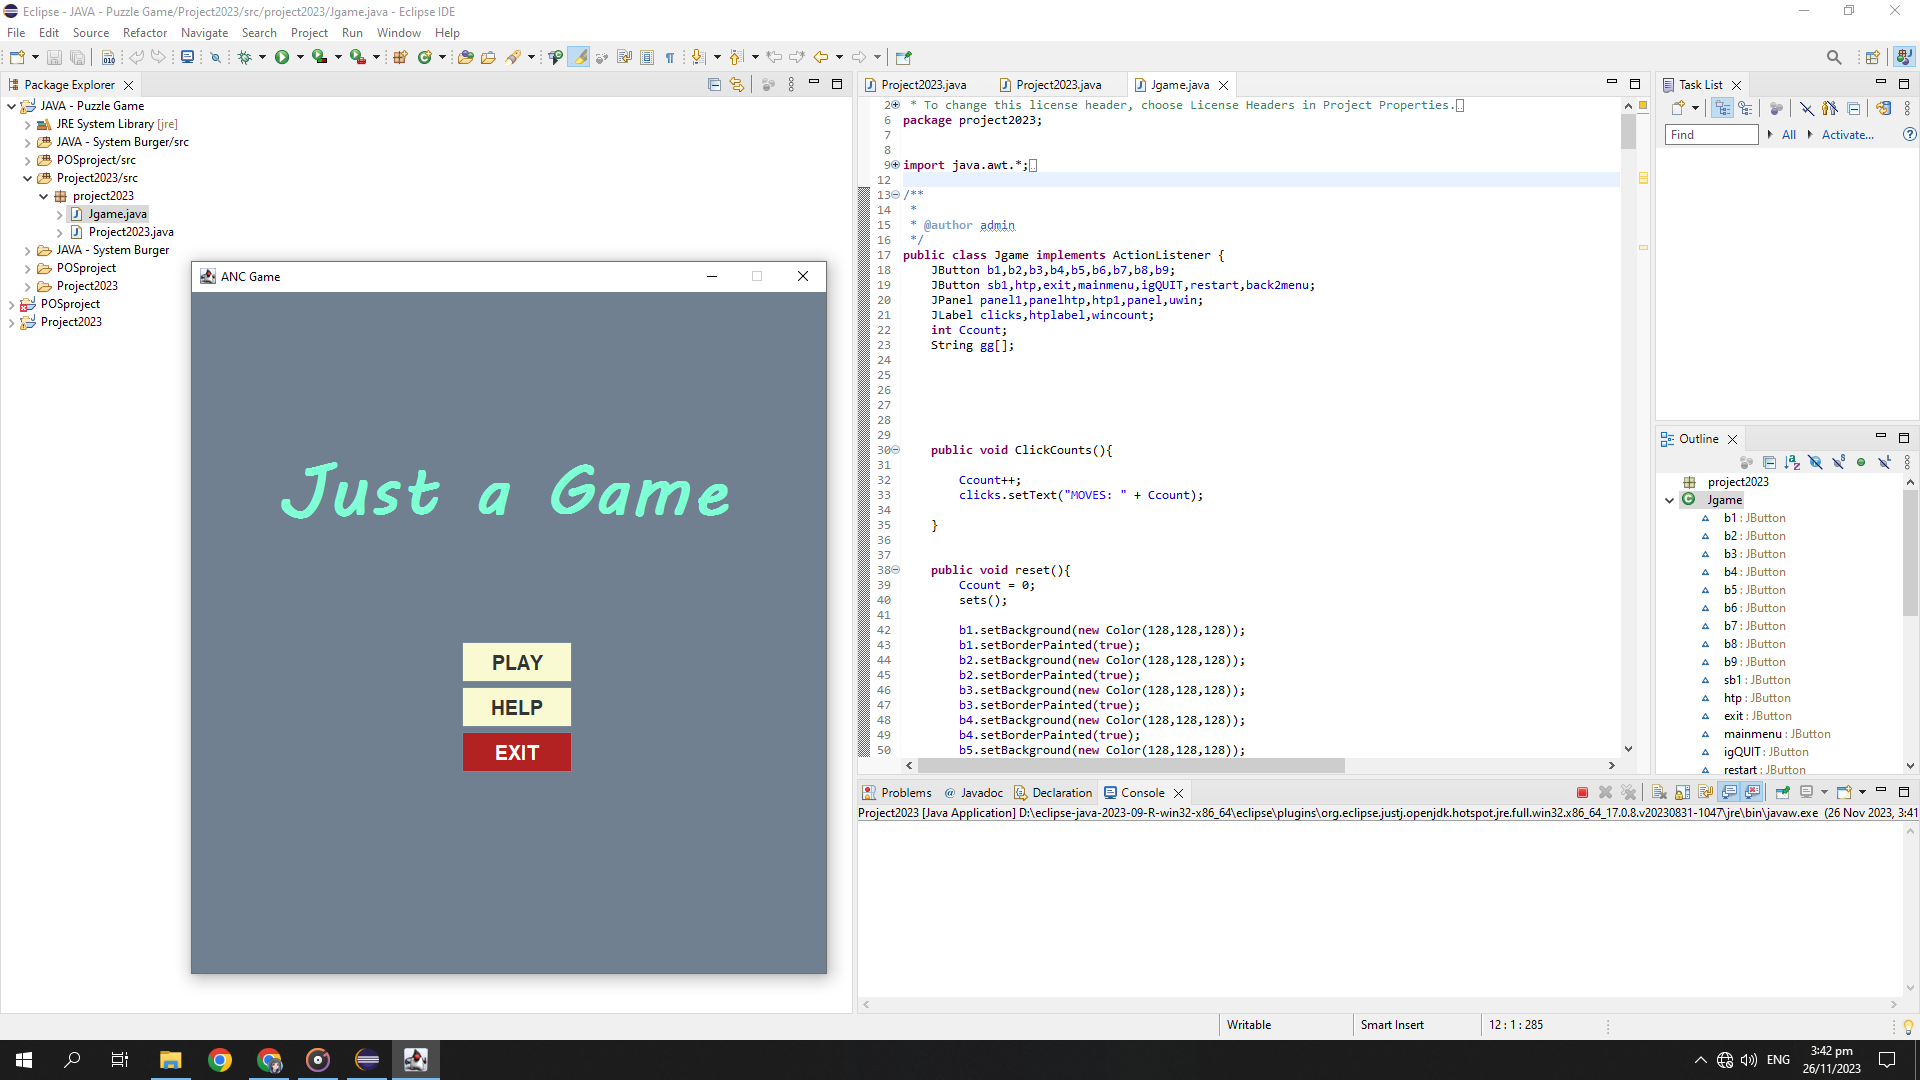
Task: Click the New Java Class toolbar icon
Action: (425, 57)
